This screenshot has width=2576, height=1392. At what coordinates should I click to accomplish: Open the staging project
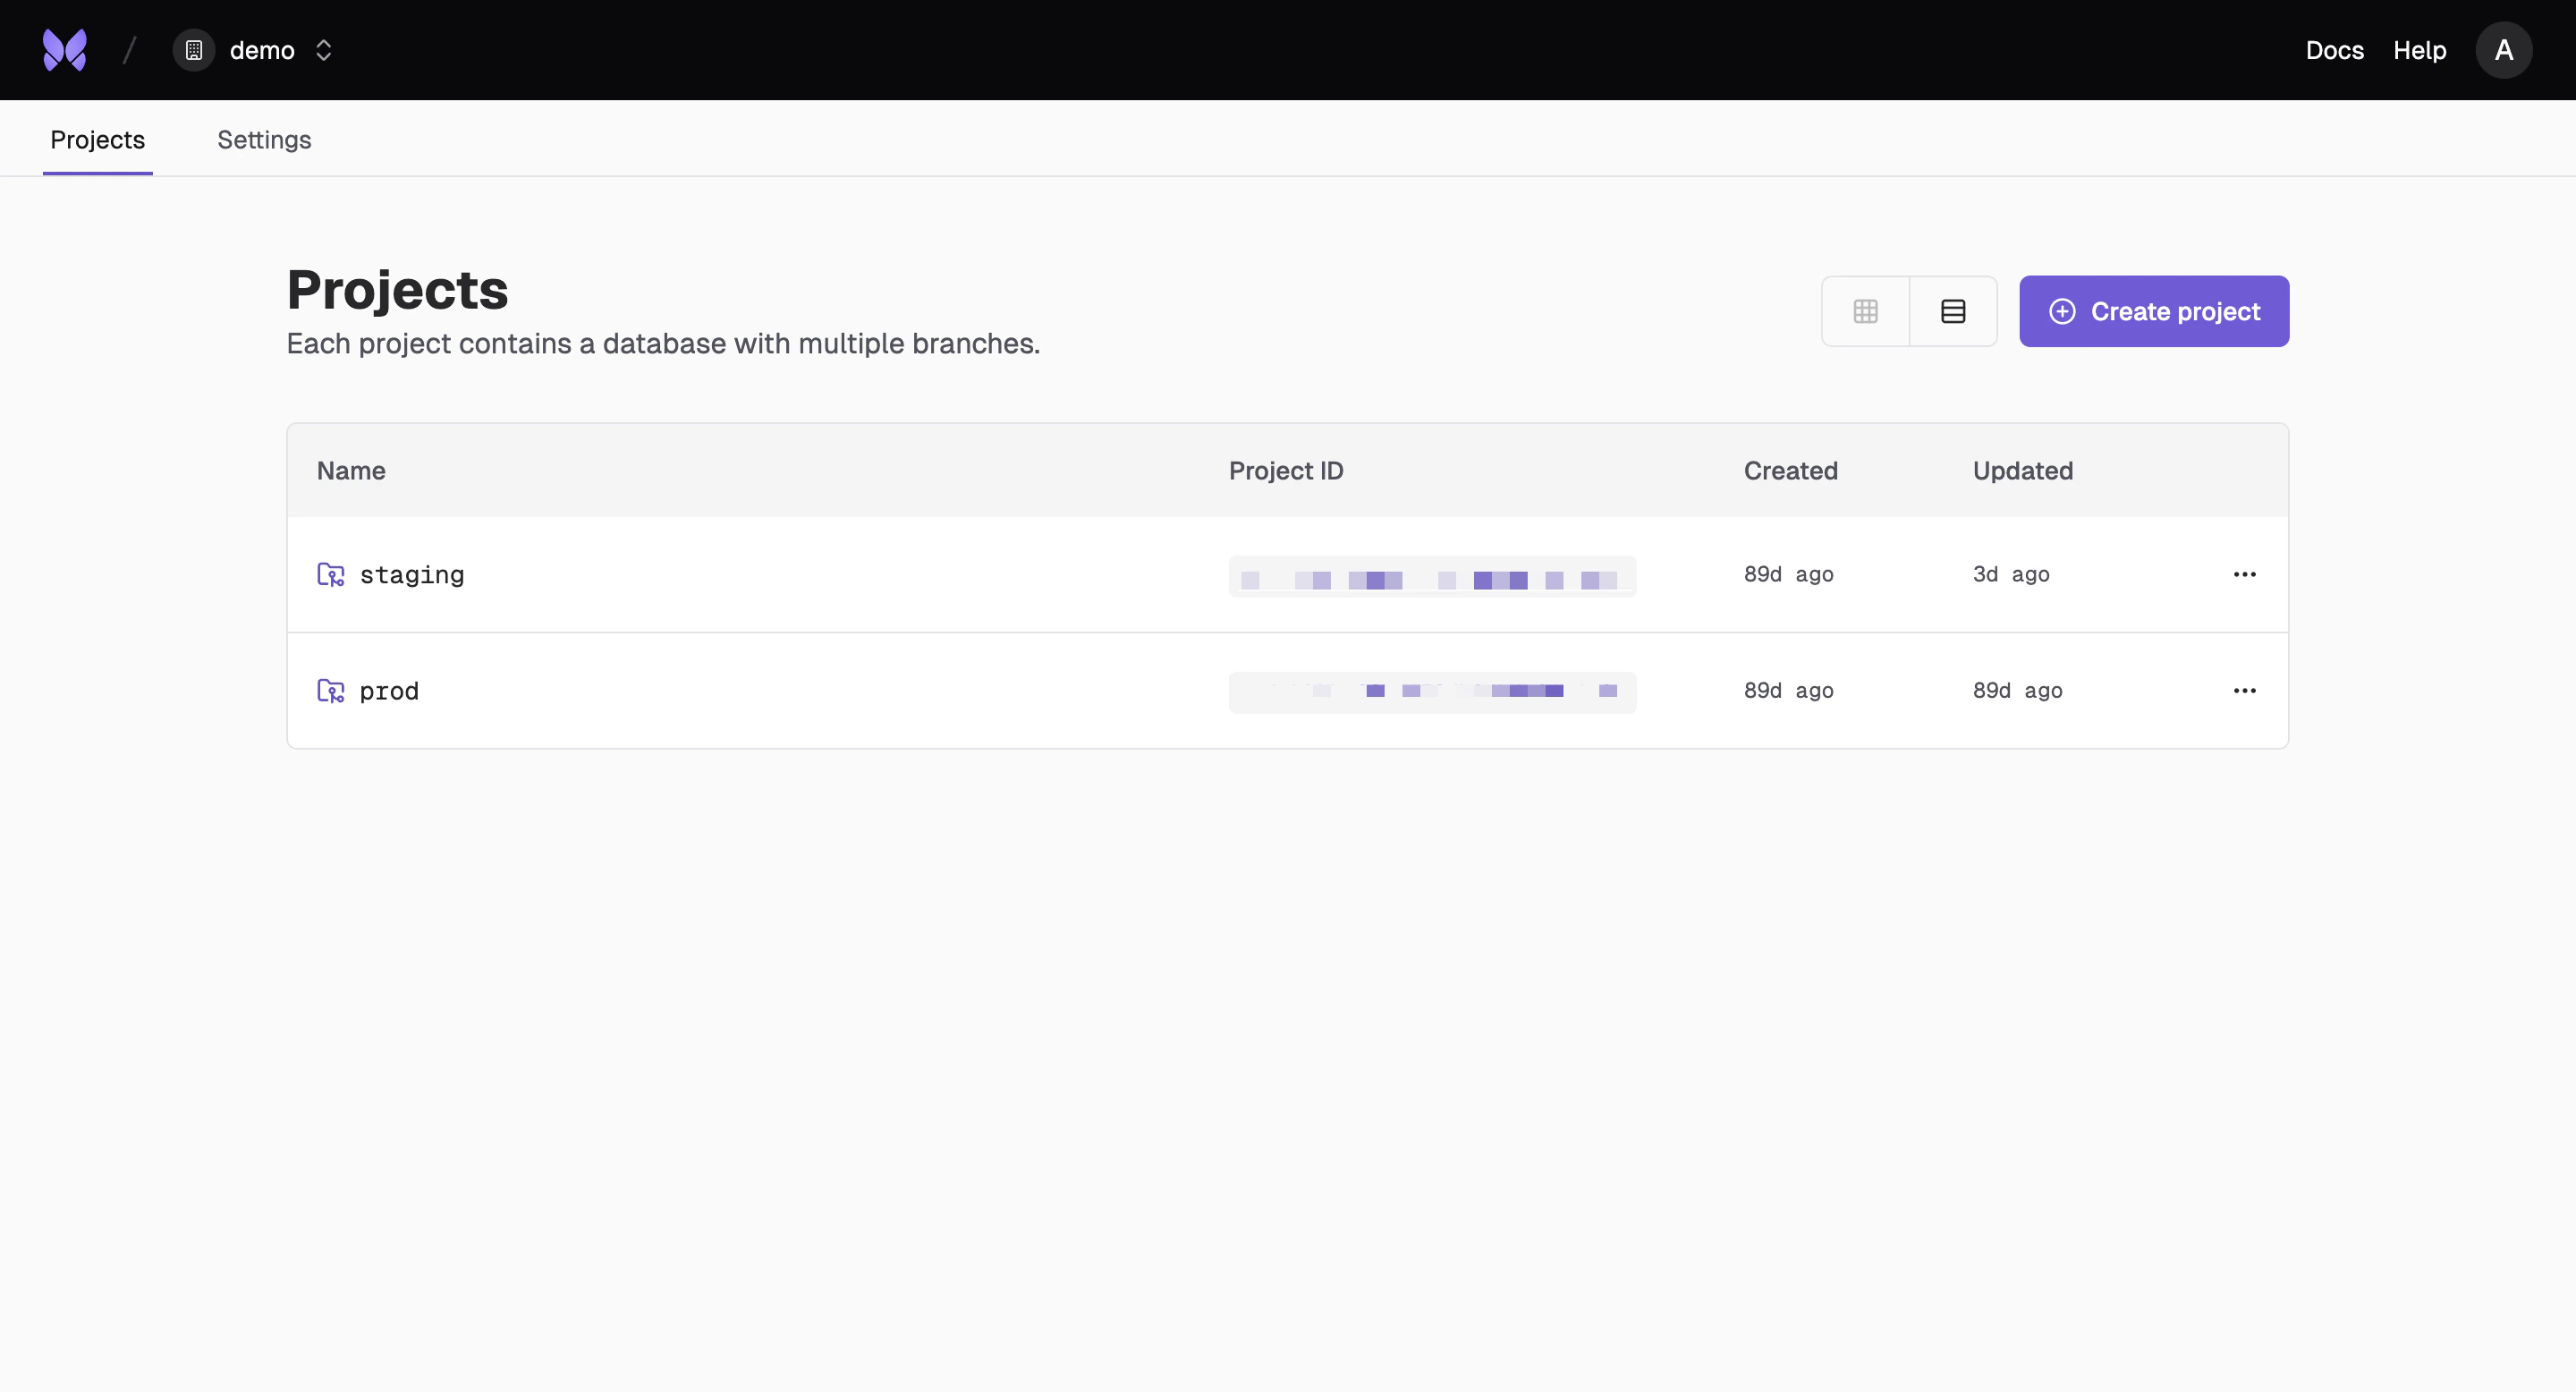click(412, 574)
